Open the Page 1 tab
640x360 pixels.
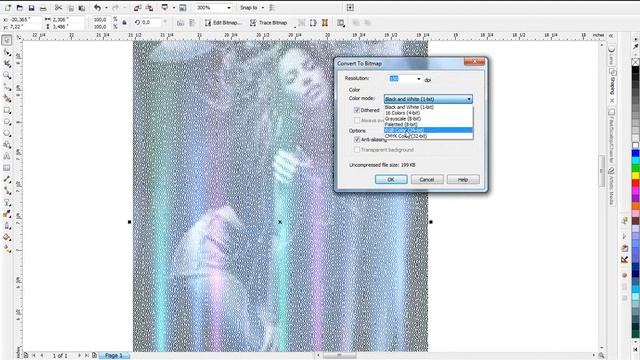tap(114, 356)
